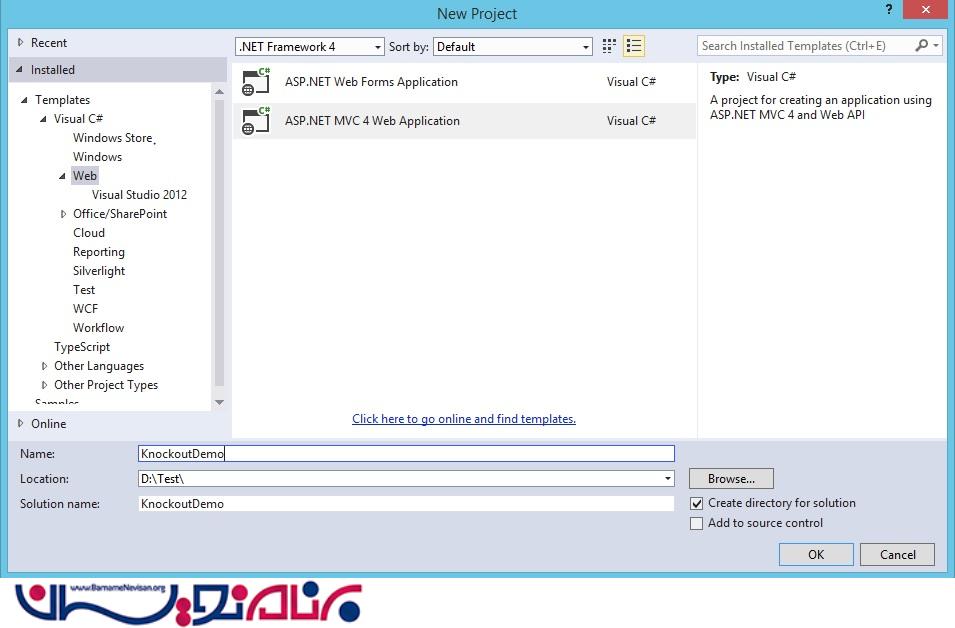Collapse the Templates tree node

pyautogui.click(x=24, y=100)
